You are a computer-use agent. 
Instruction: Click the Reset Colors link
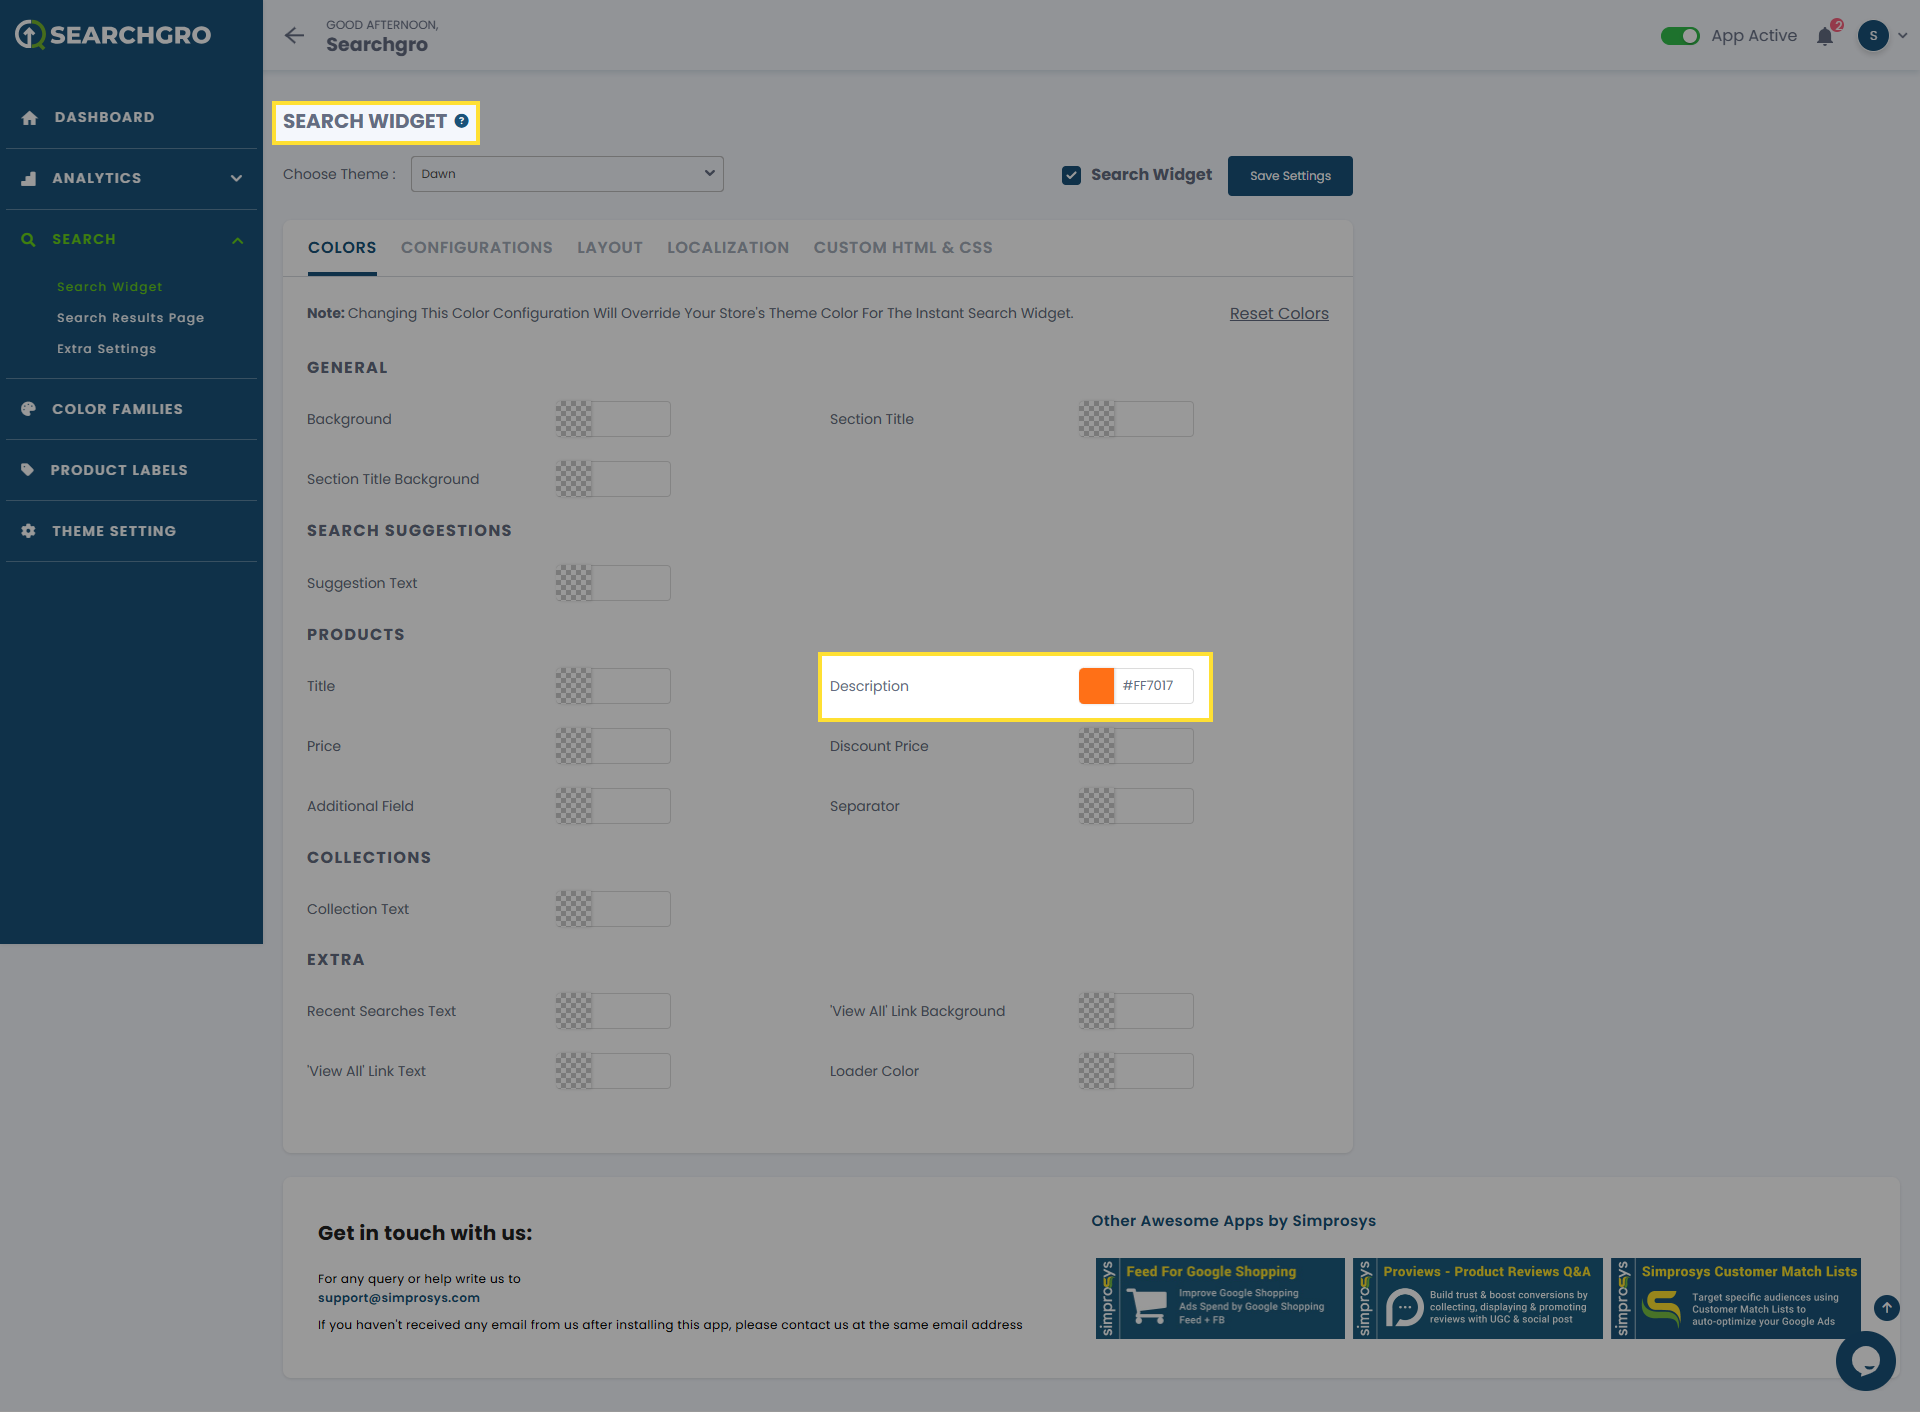click(1278, 314)
